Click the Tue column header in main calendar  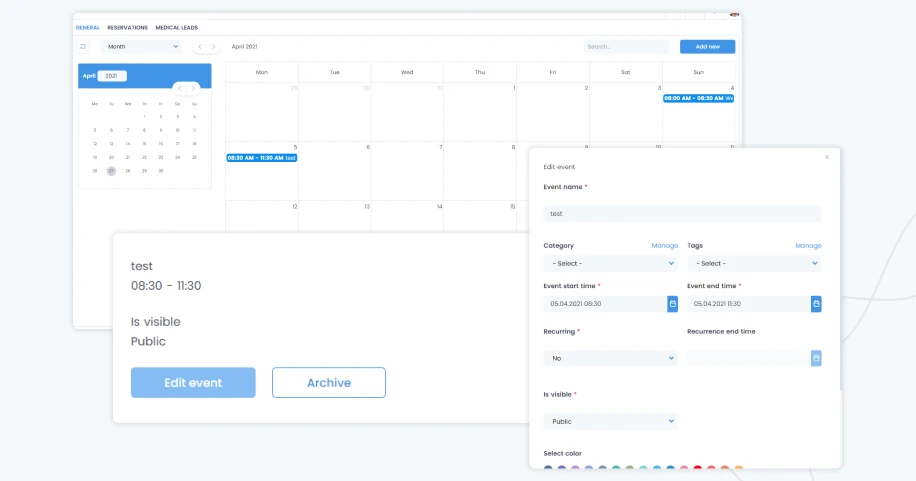tap(335, 72)
